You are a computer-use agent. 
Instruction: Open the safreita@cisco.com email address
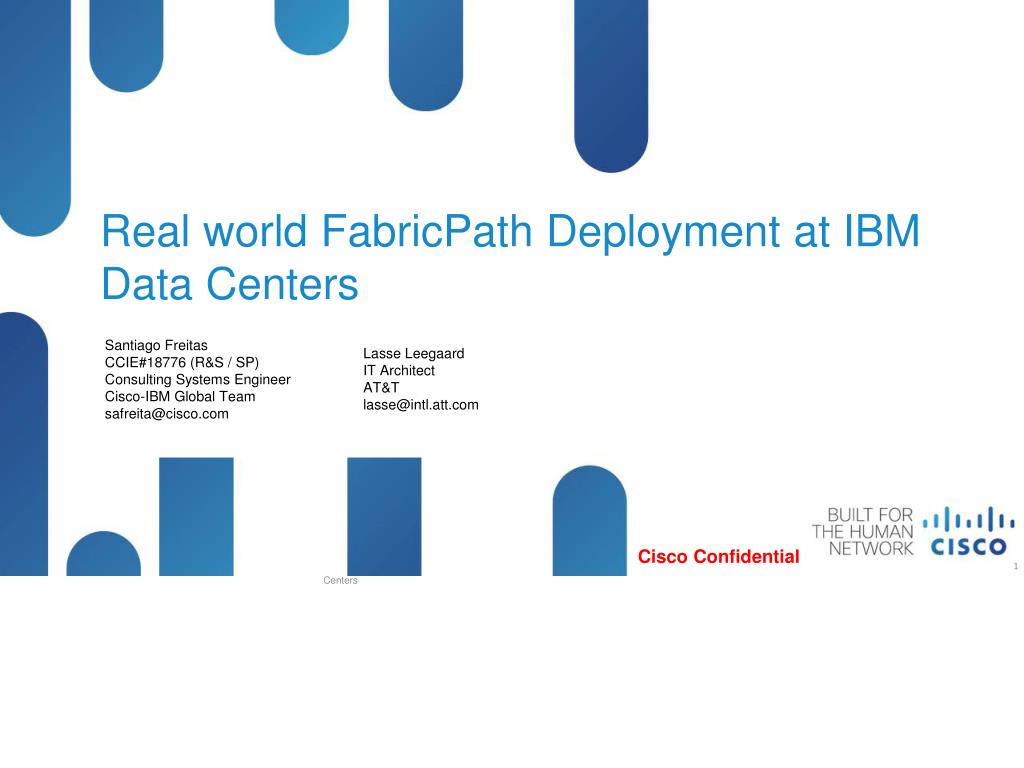167,414
